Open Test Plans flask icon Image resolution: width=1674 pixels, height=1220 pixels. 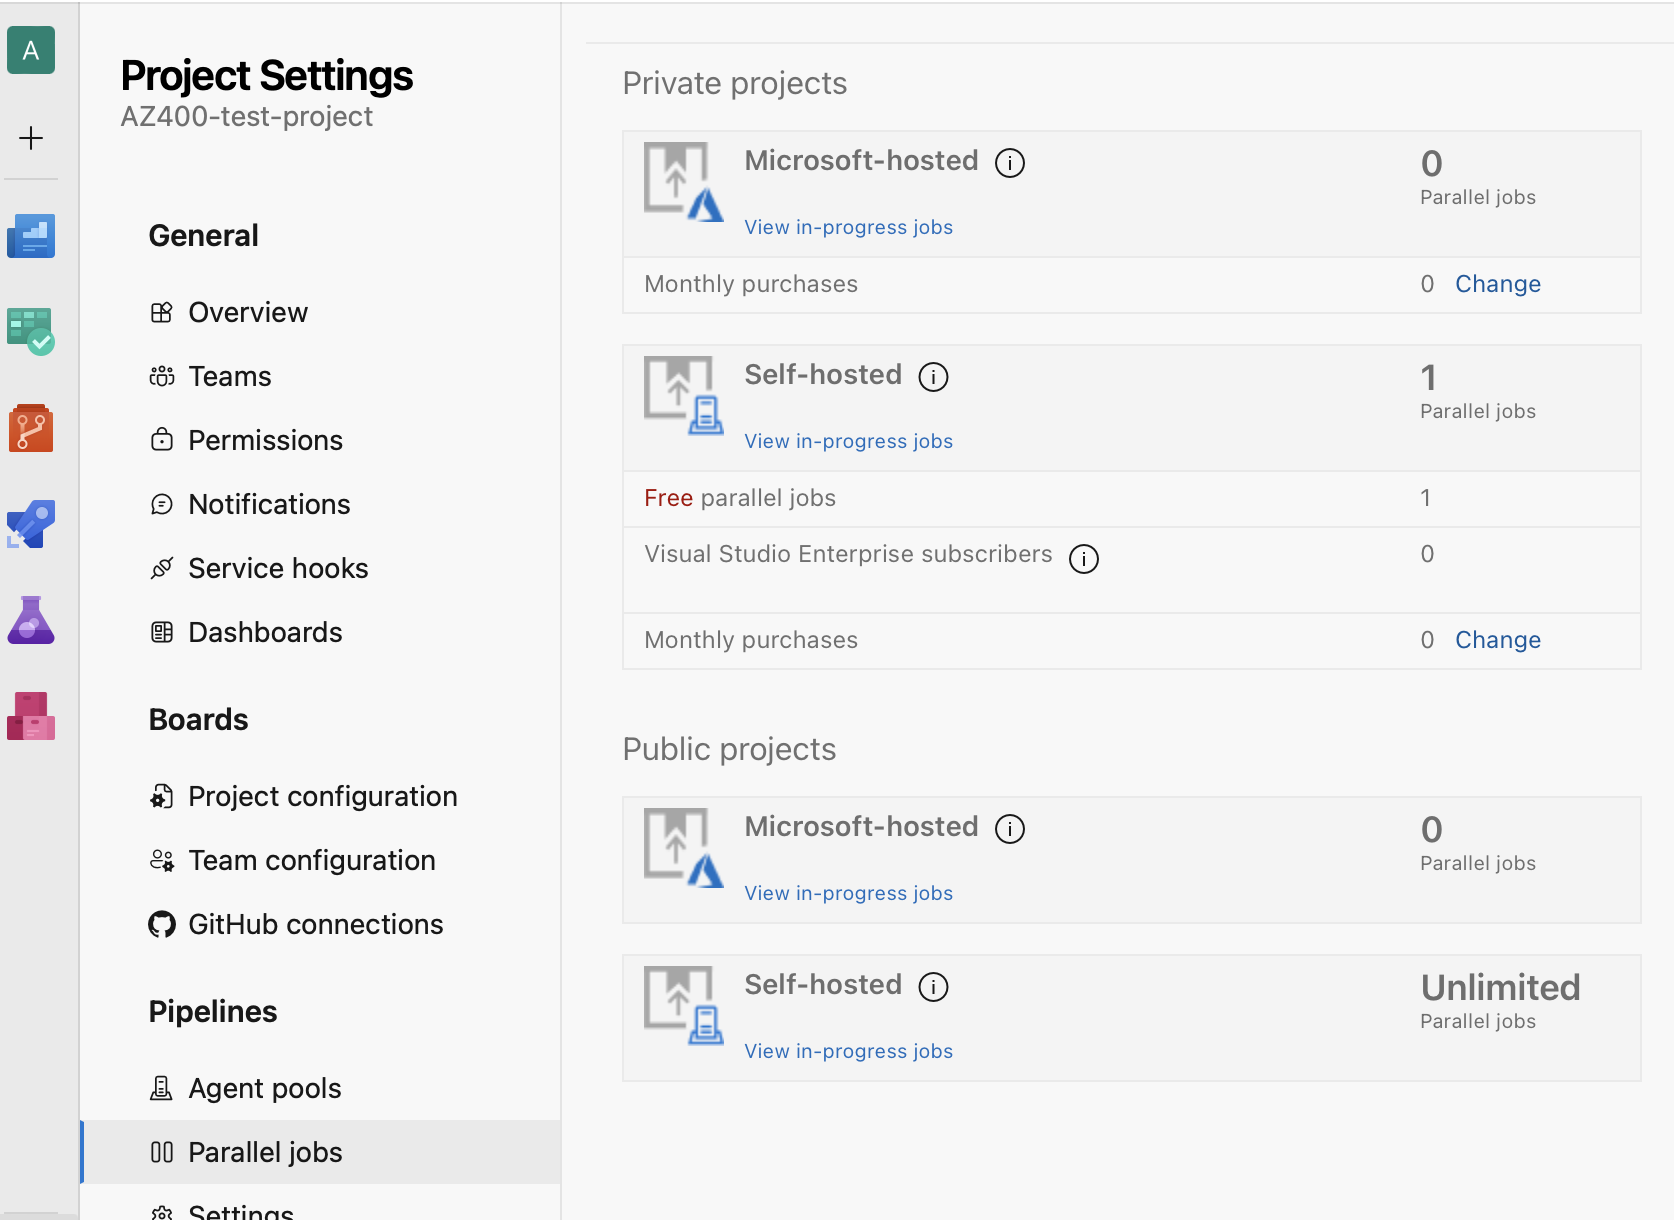pyautogui.click(x=31, y=620)
